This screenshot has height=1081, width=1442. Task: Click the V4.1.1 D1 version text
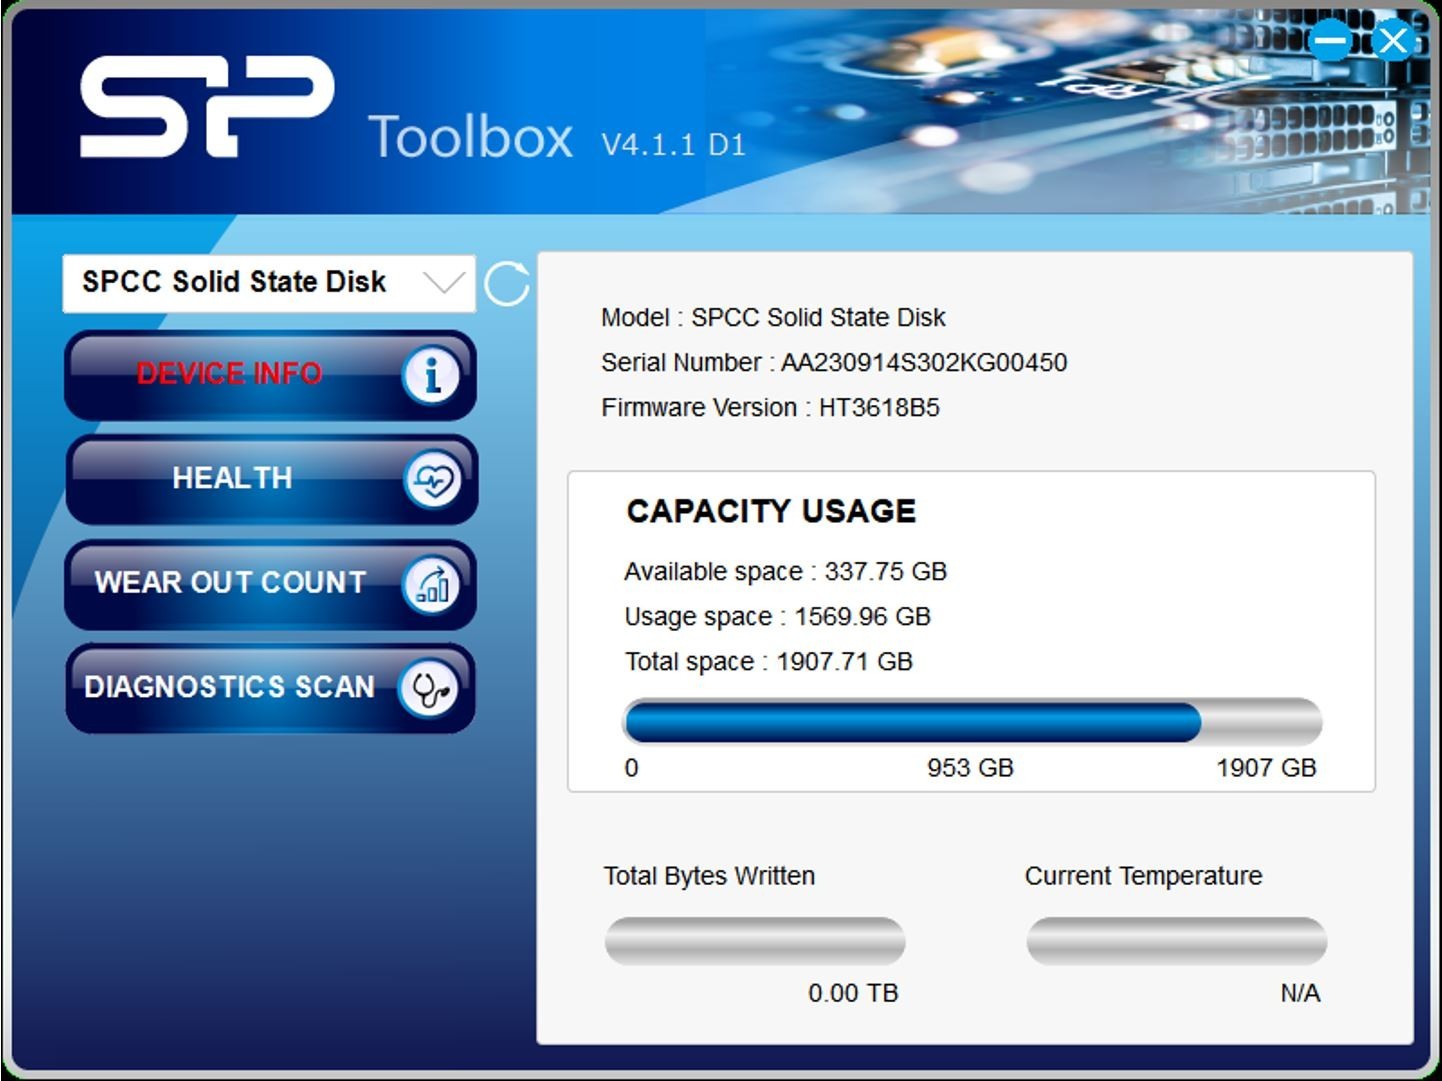pos(673,145)
